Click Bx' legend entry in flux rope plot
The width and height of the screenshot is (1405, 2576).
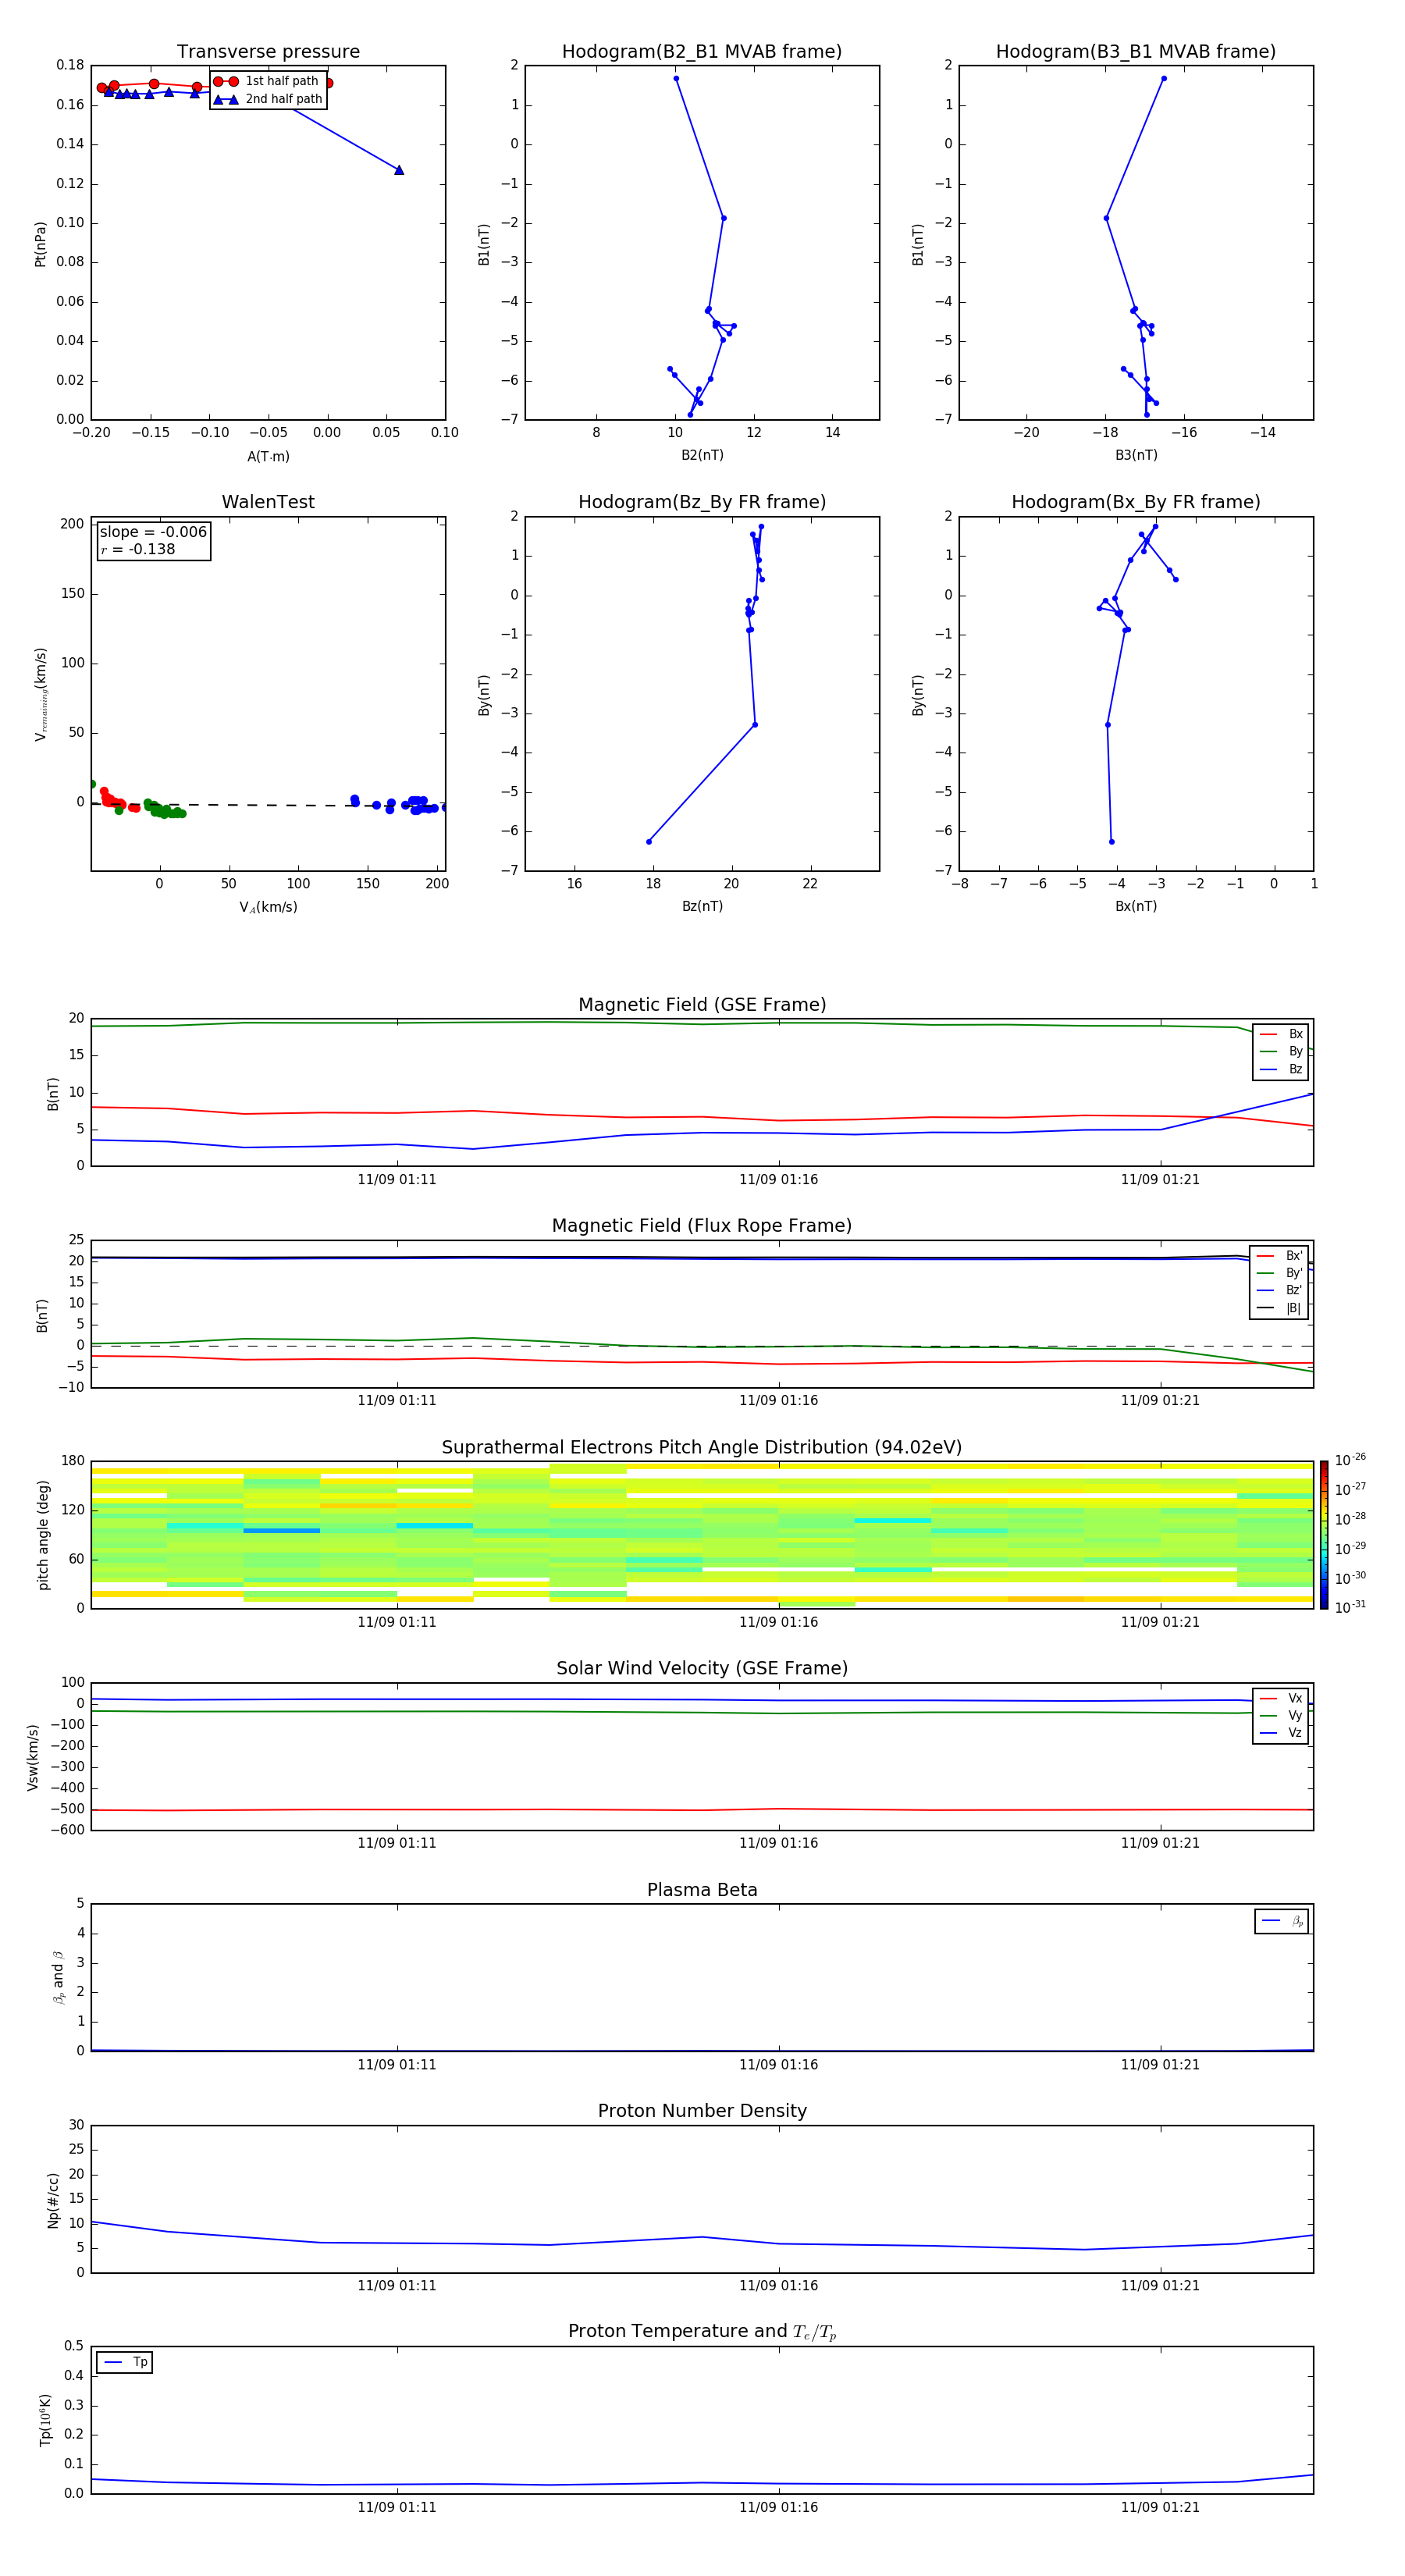point(1280,1256)
